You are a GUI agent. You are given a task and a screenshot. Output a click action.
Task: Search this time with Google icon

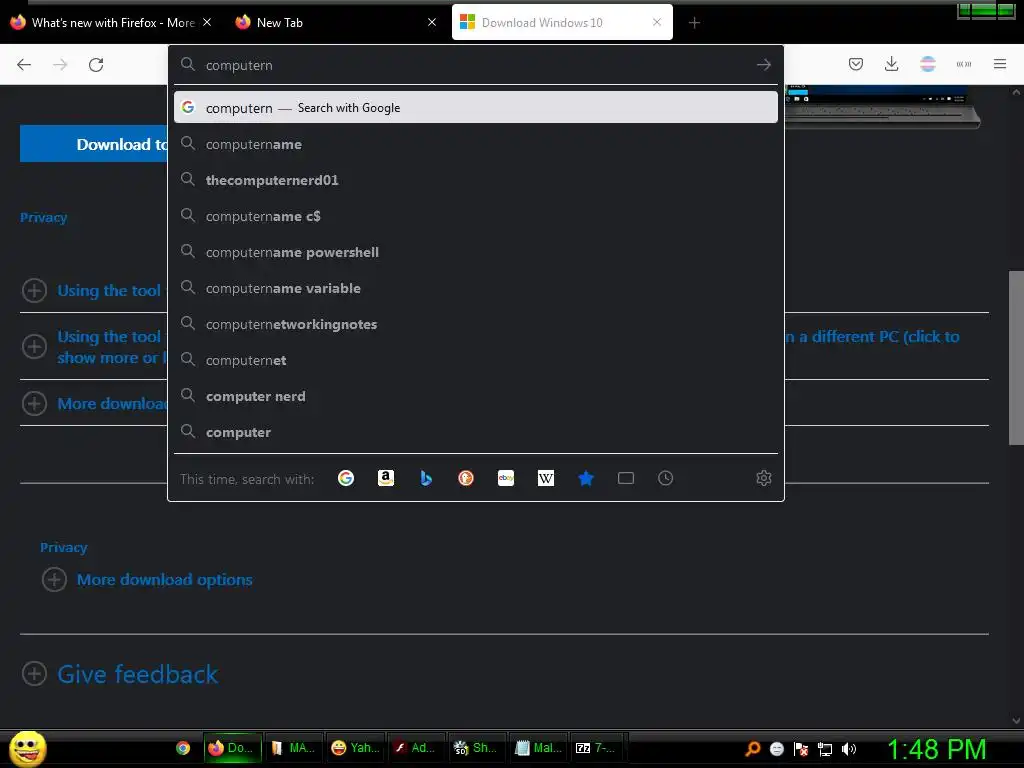point(346,479)
